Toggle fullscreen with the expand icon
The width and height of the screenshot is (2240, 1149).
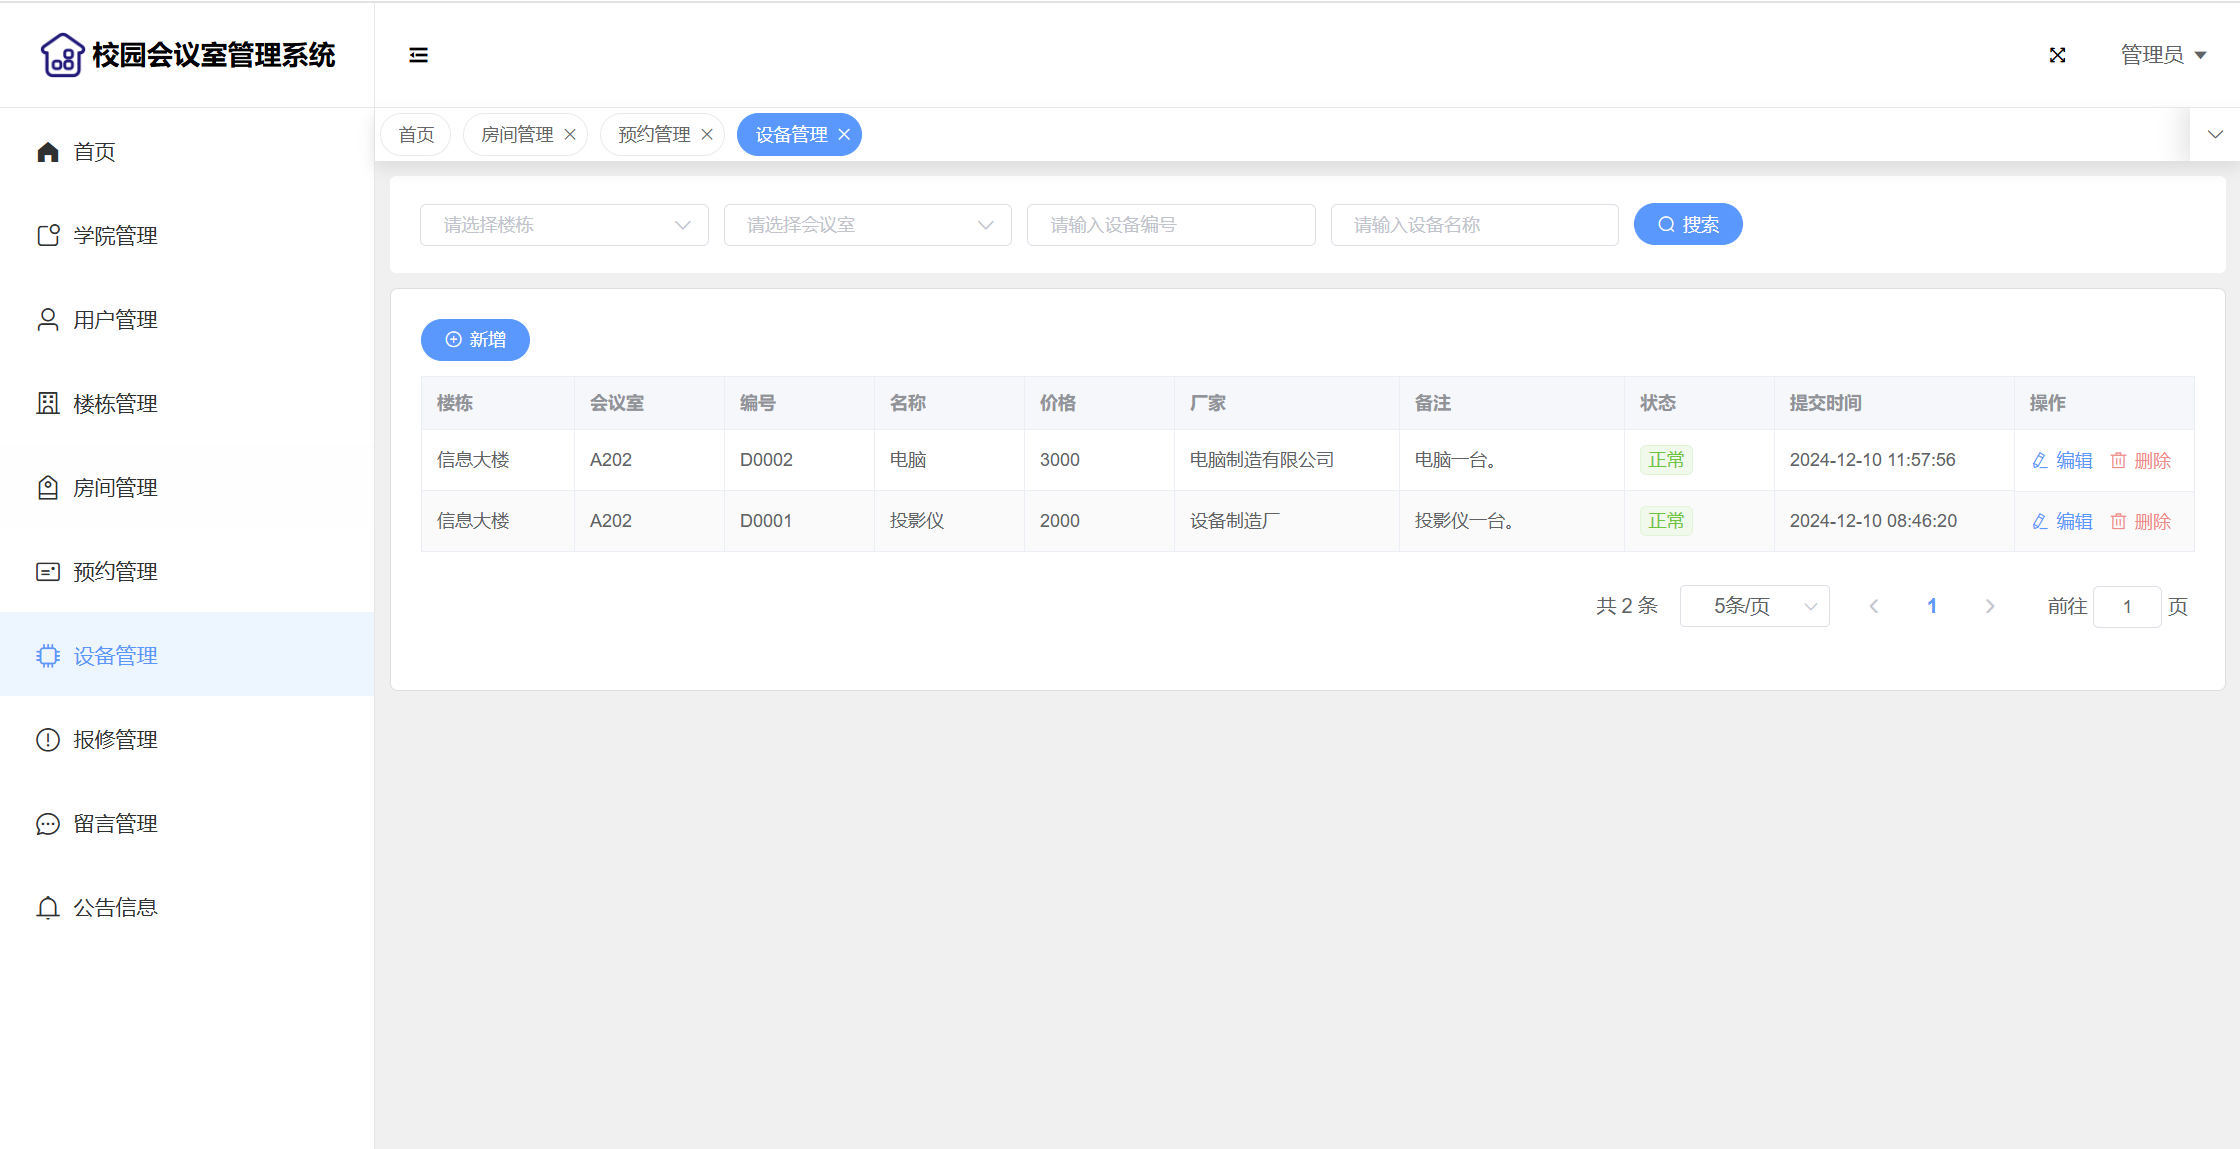tap(2057, 55)
